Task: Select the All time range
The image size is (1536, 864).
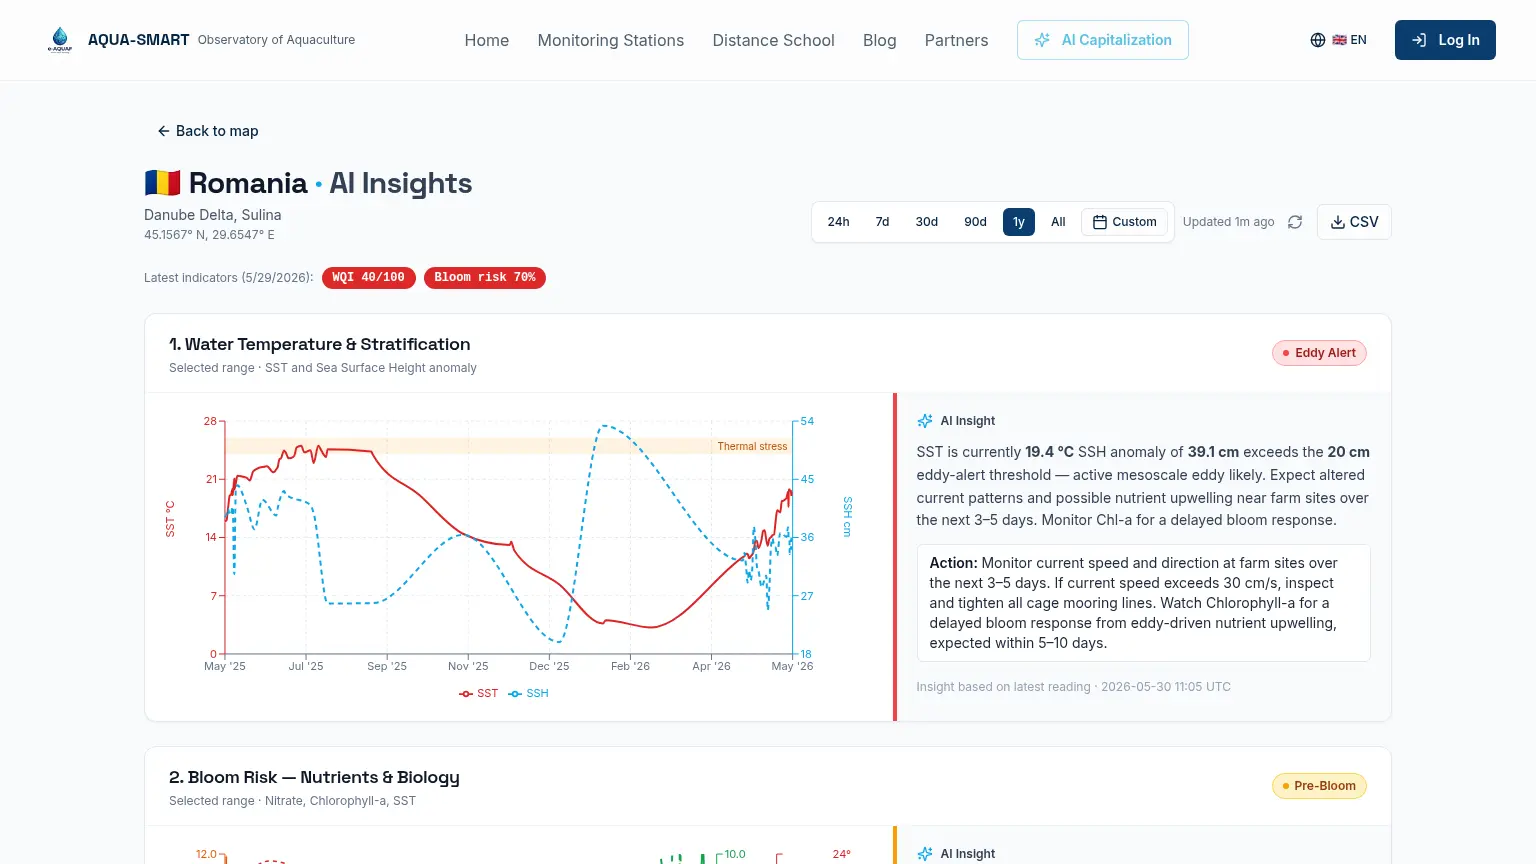Action: tap(1058, 222)
